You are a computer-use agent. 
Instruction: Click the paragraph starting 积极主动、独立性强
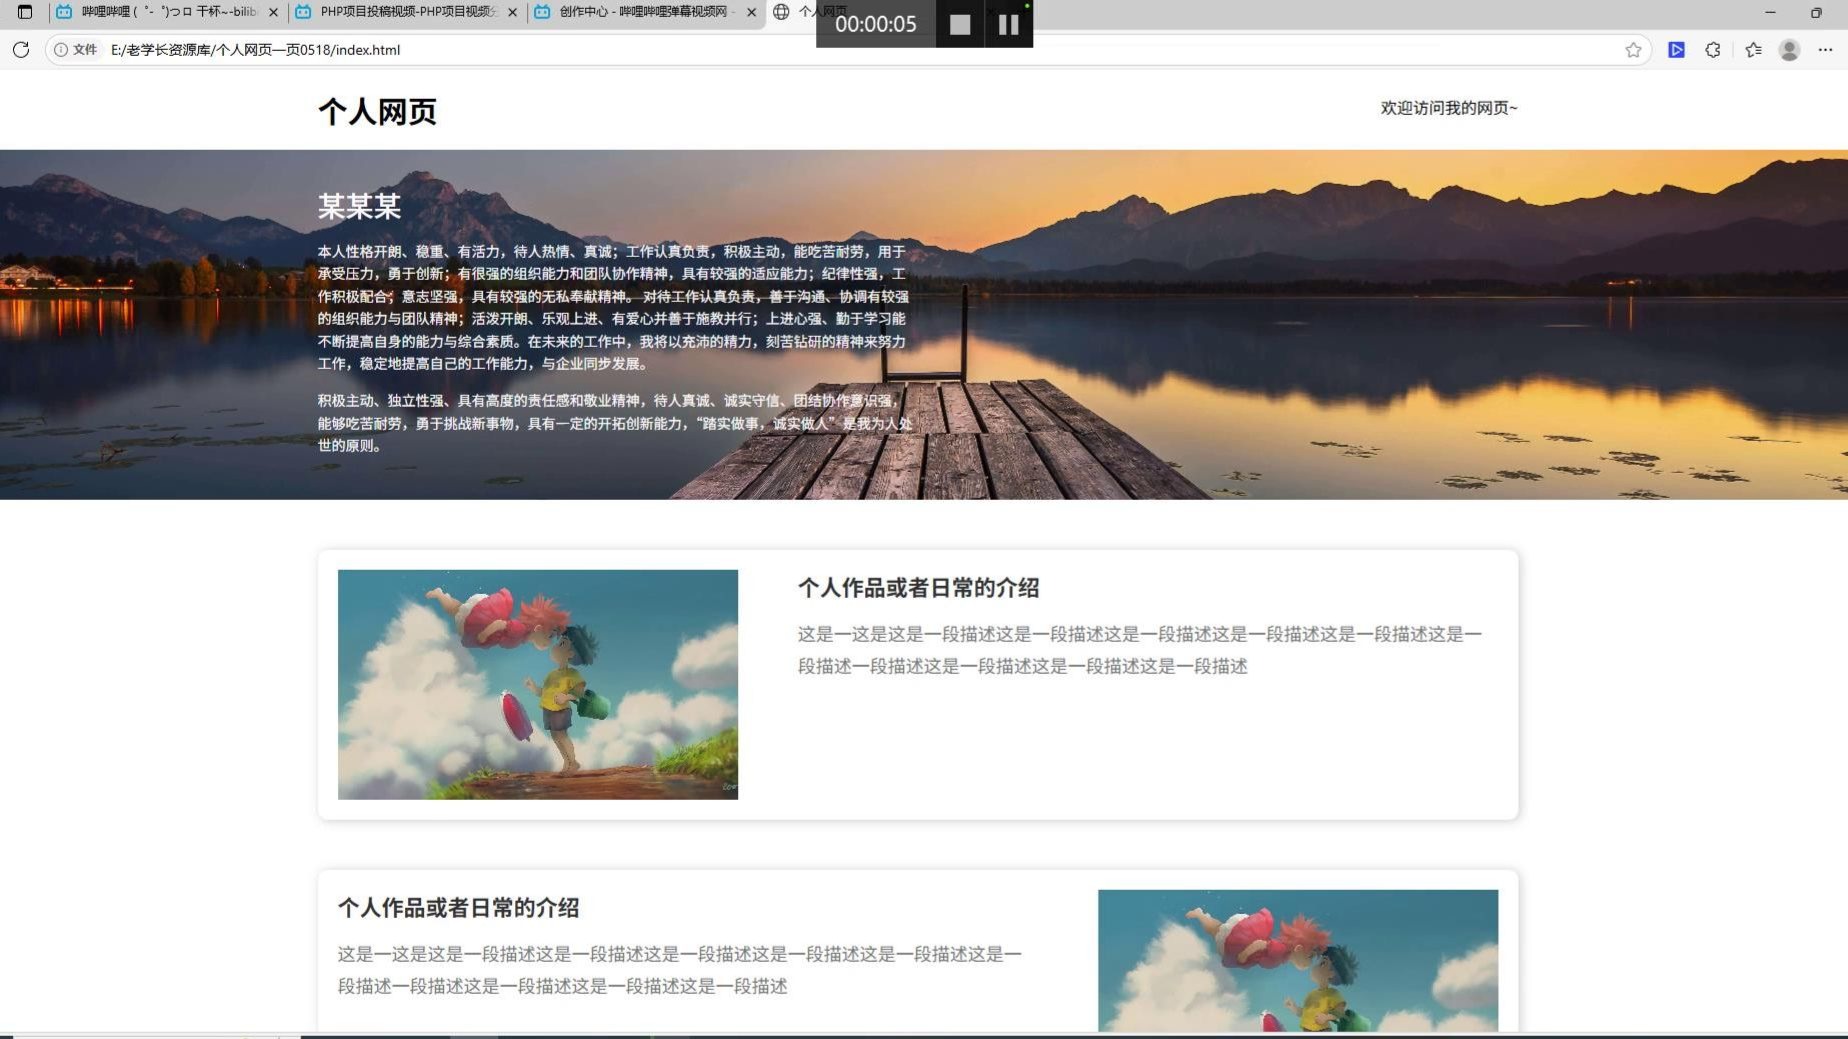[x=614, y=423]
